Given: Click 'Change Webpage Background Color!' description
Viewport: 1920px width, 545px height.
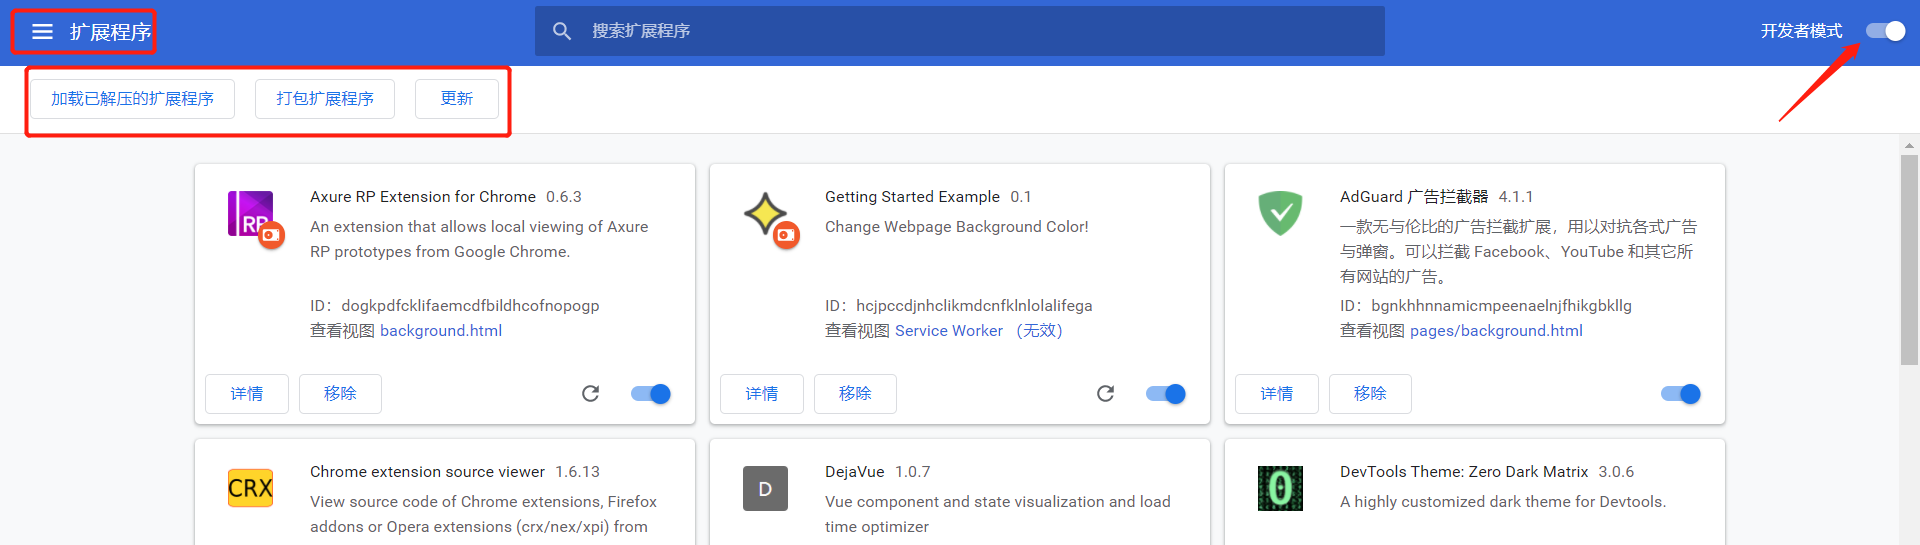Looking at the screenshot, I should coord(957,227).
